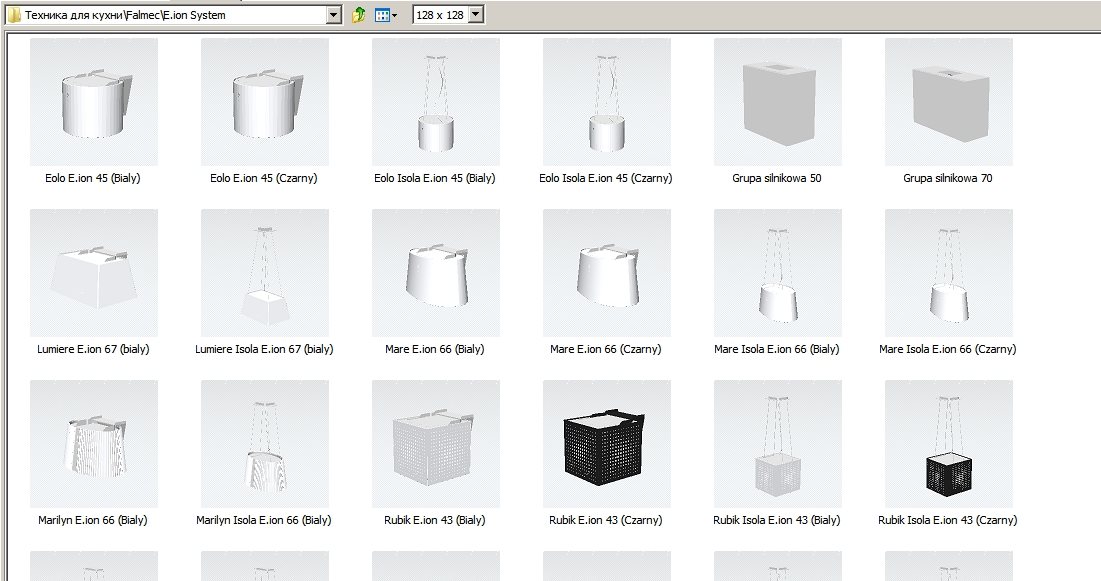The image size is (1101, 581).
Task: Select the Mare Isola E.ion 66 (Czarny) thumbnail
Action: 949,273
